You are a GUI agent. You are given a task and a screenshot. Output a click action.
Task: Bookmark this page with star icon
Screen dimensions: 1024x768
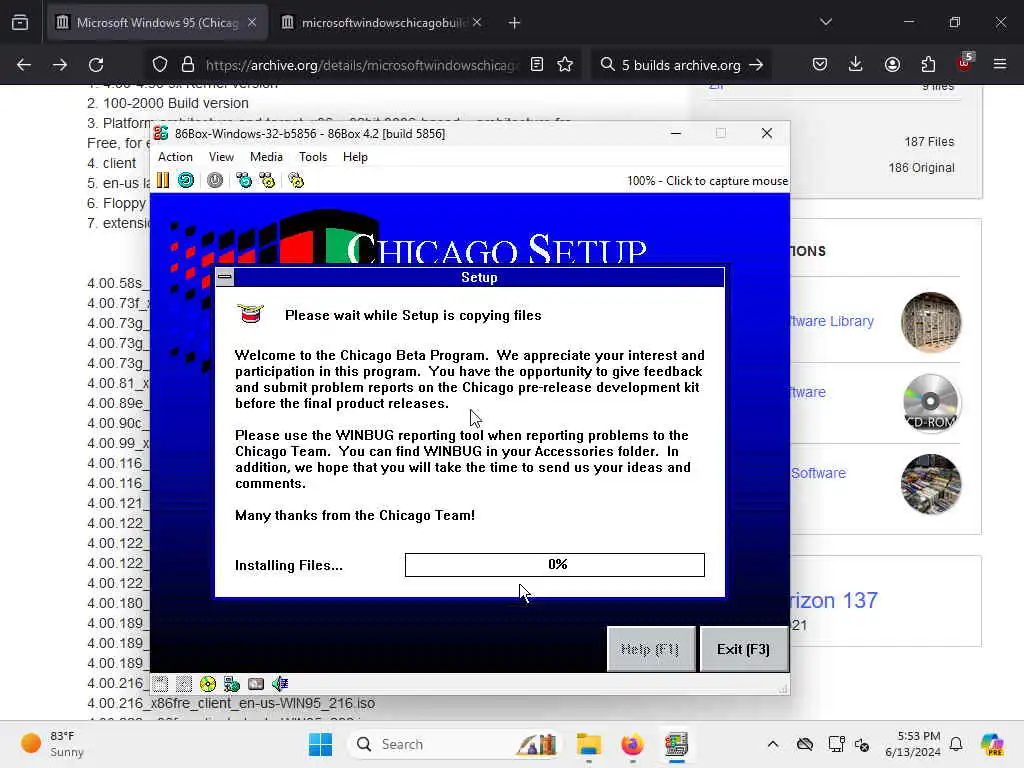[x=566, y=65]
